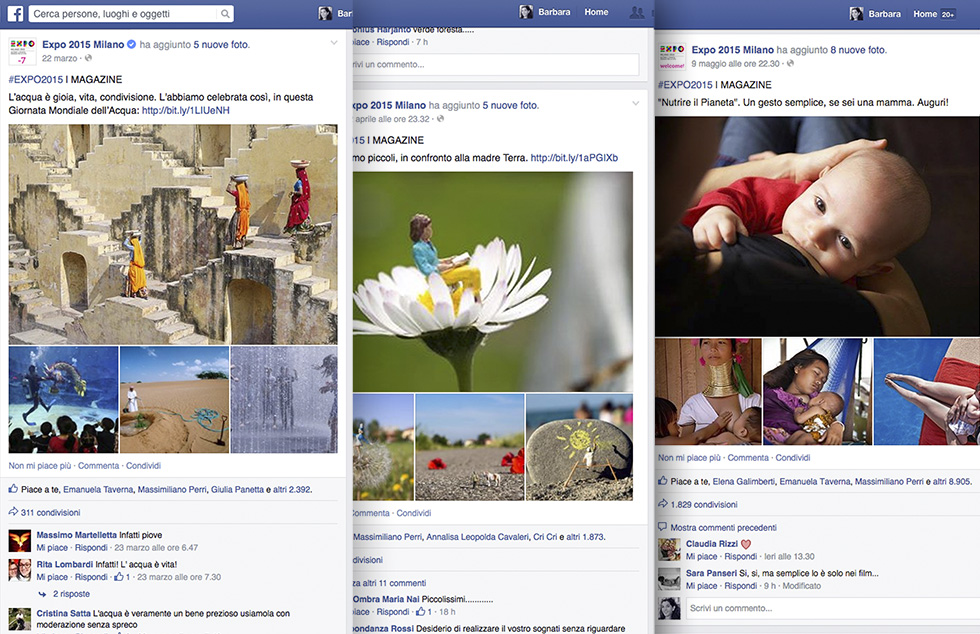Focus the 'Cerca persone, luoghi e oggetti' search field
Viewport: 980px width, 634px height.
(x=131, y=14)
